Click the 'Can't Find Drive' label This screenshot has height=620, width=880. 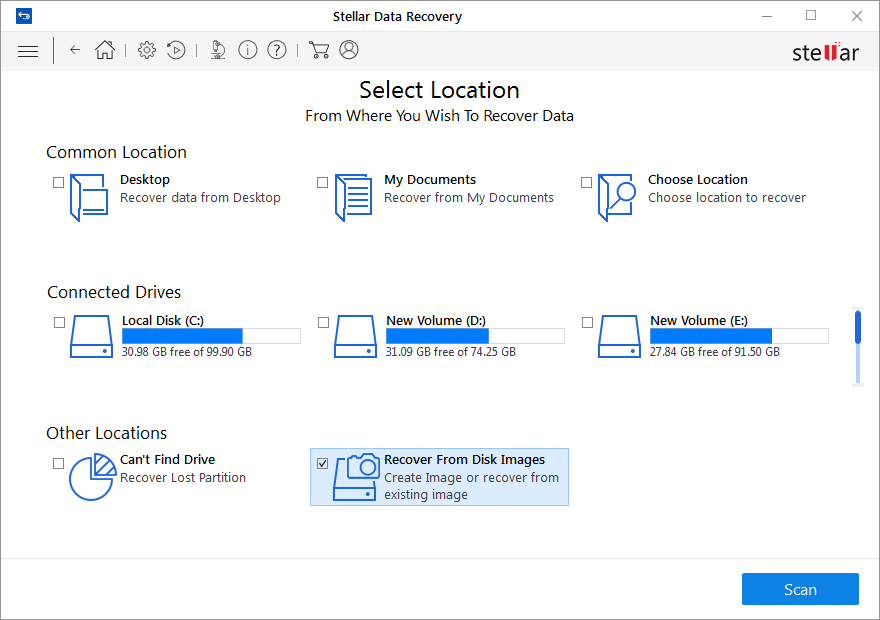pyautogui.click(x=167, y=460)
